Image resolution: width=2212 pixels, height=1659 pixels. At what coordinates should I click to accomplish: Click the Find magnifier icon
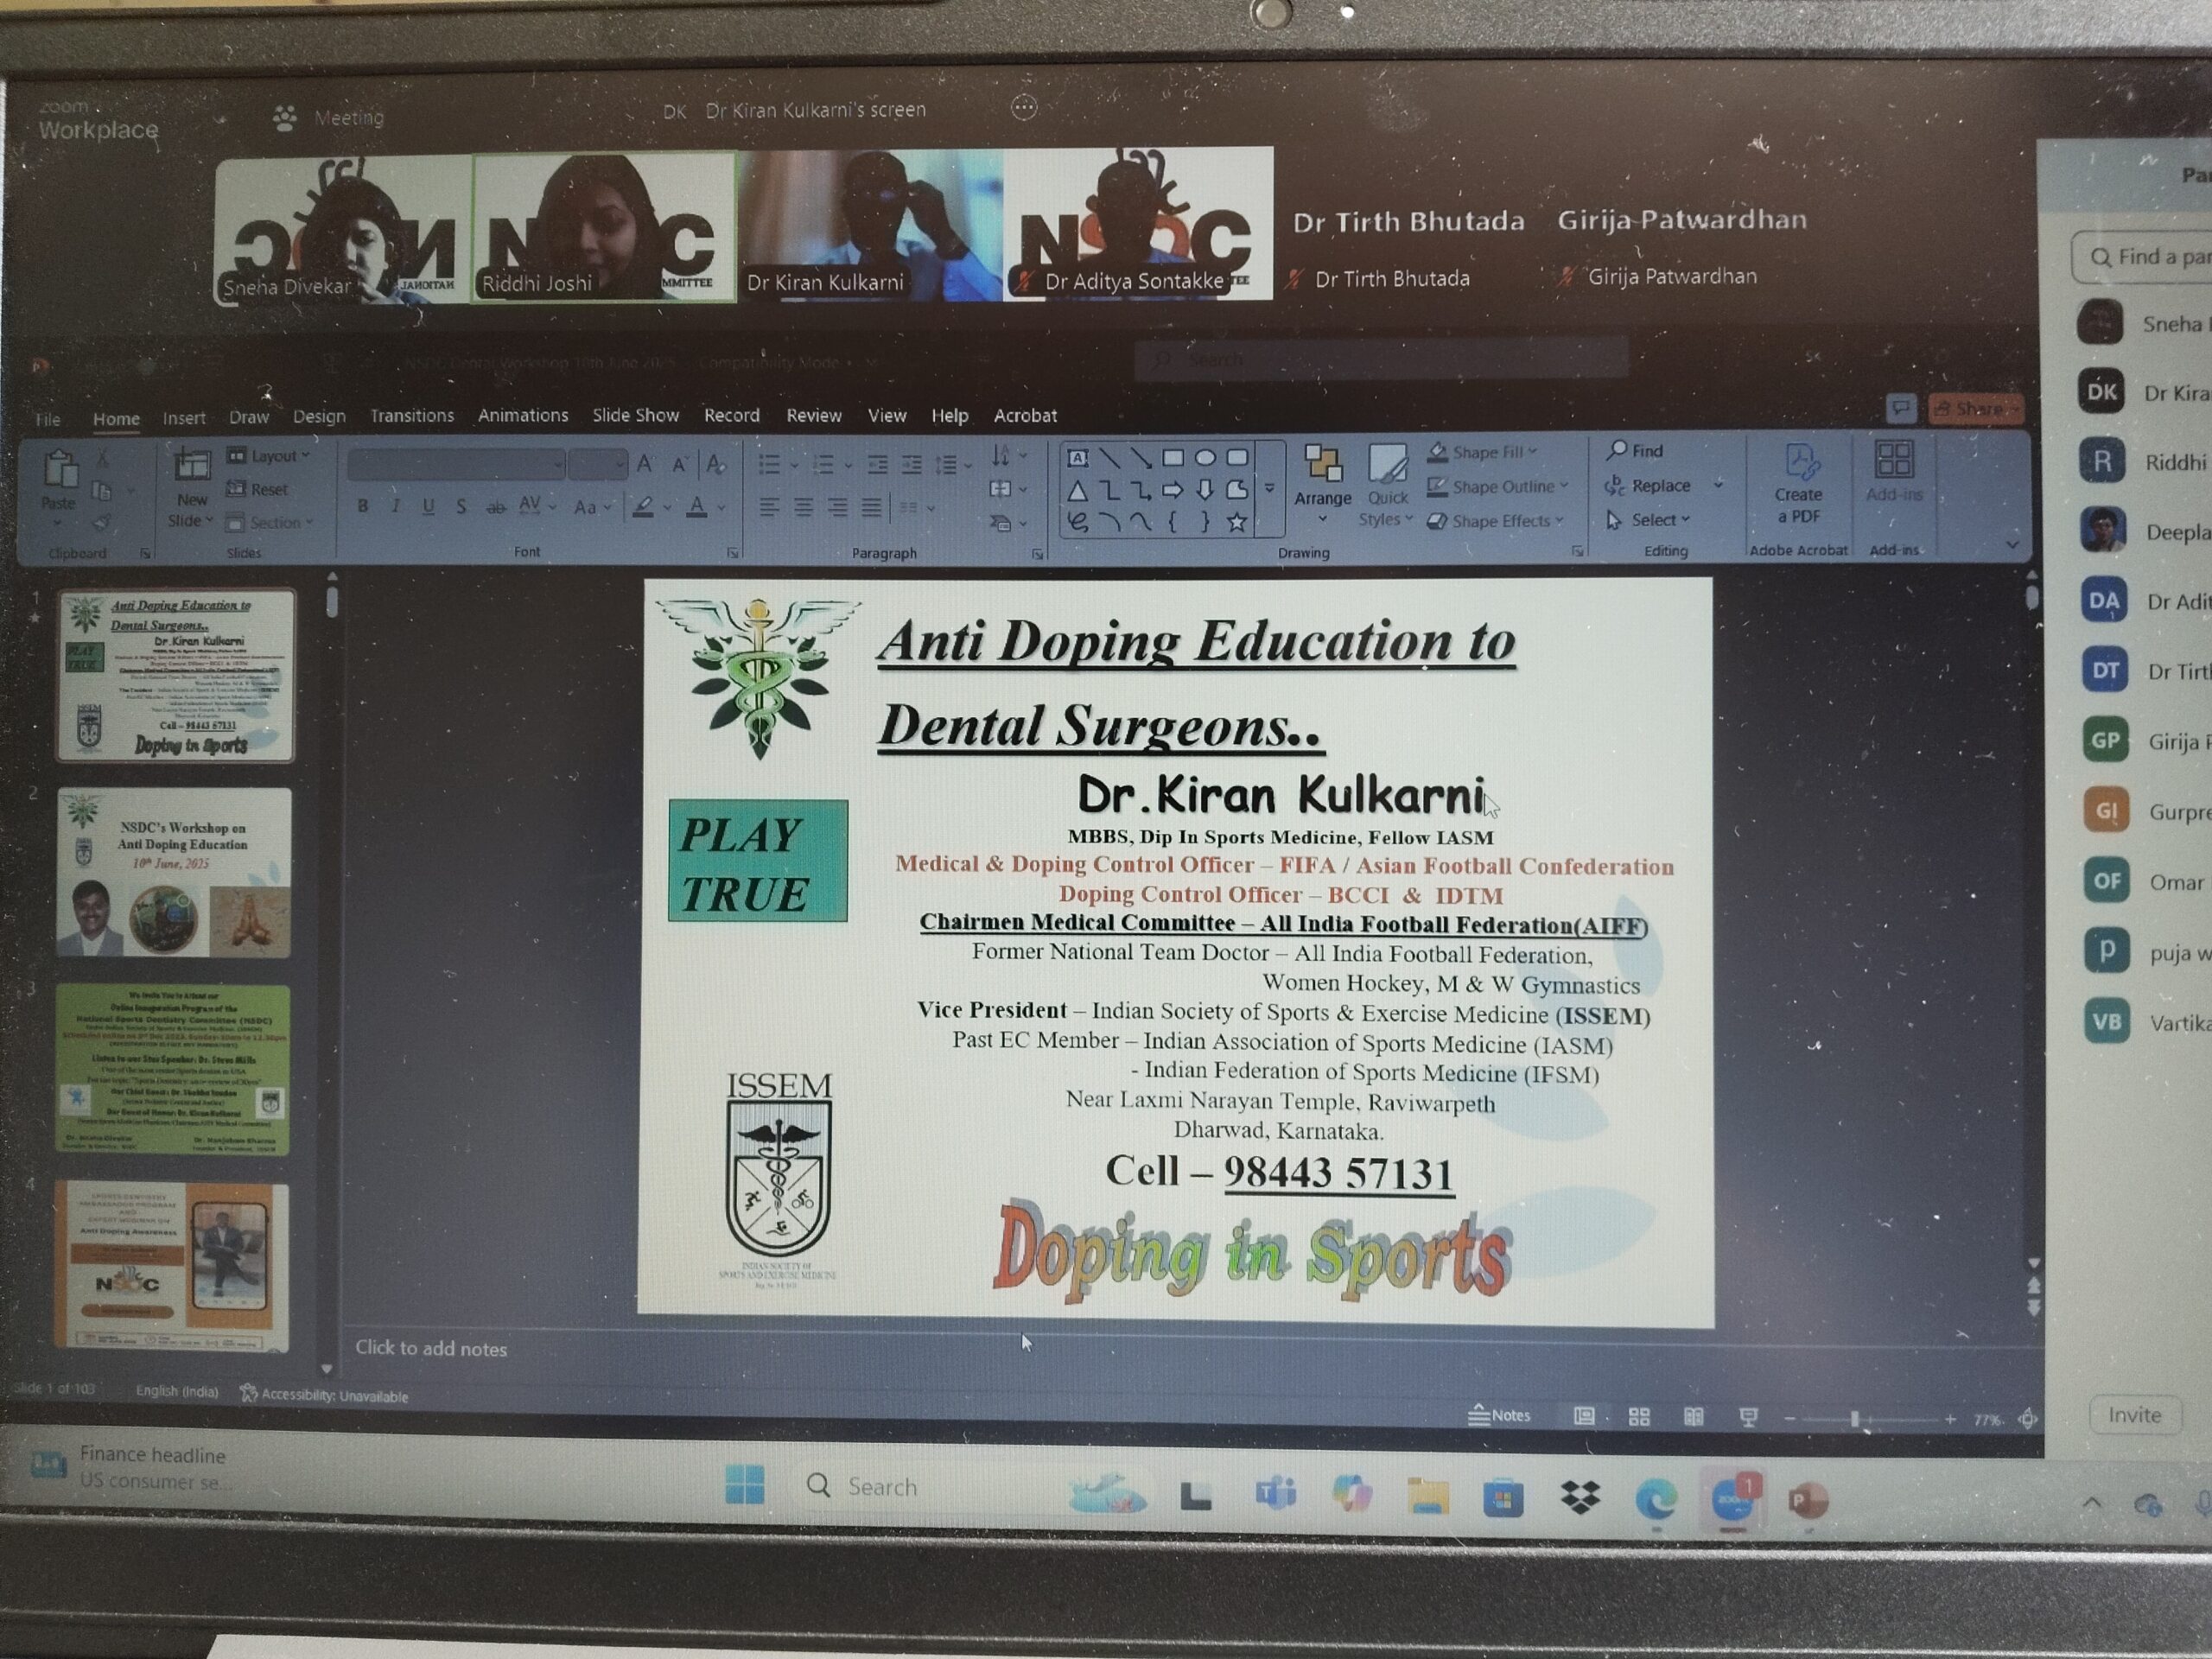point(1616,451)
